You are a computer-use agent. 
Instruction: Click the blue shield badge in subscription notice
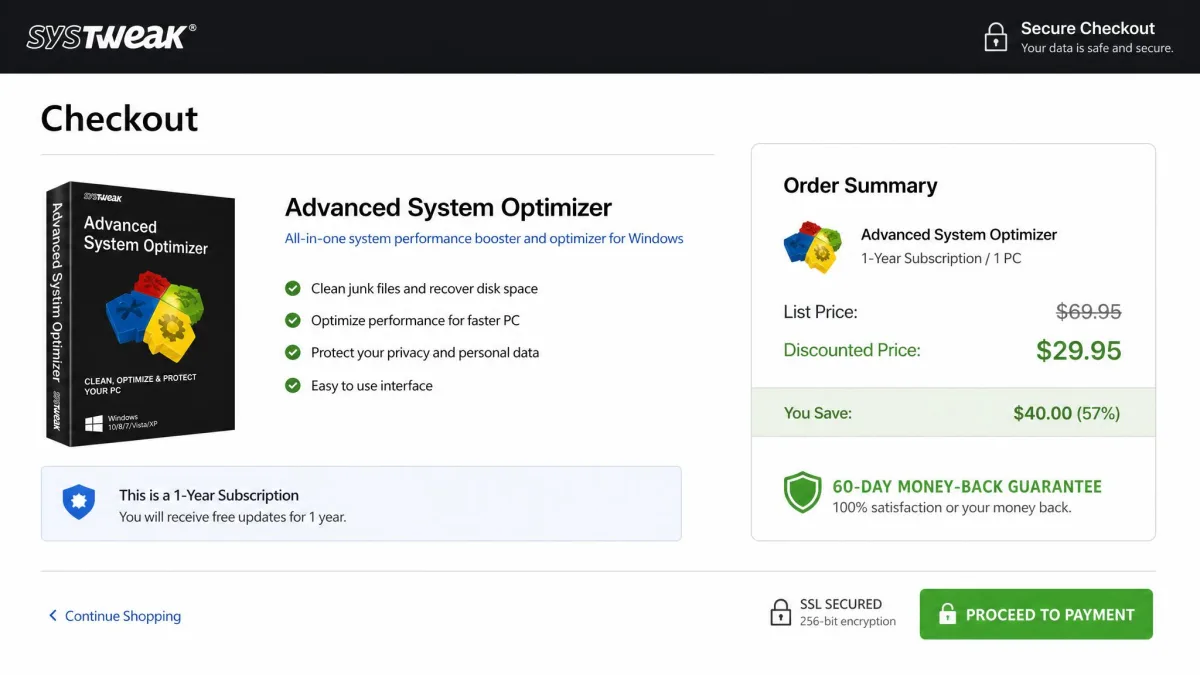[x=79, y=502]
